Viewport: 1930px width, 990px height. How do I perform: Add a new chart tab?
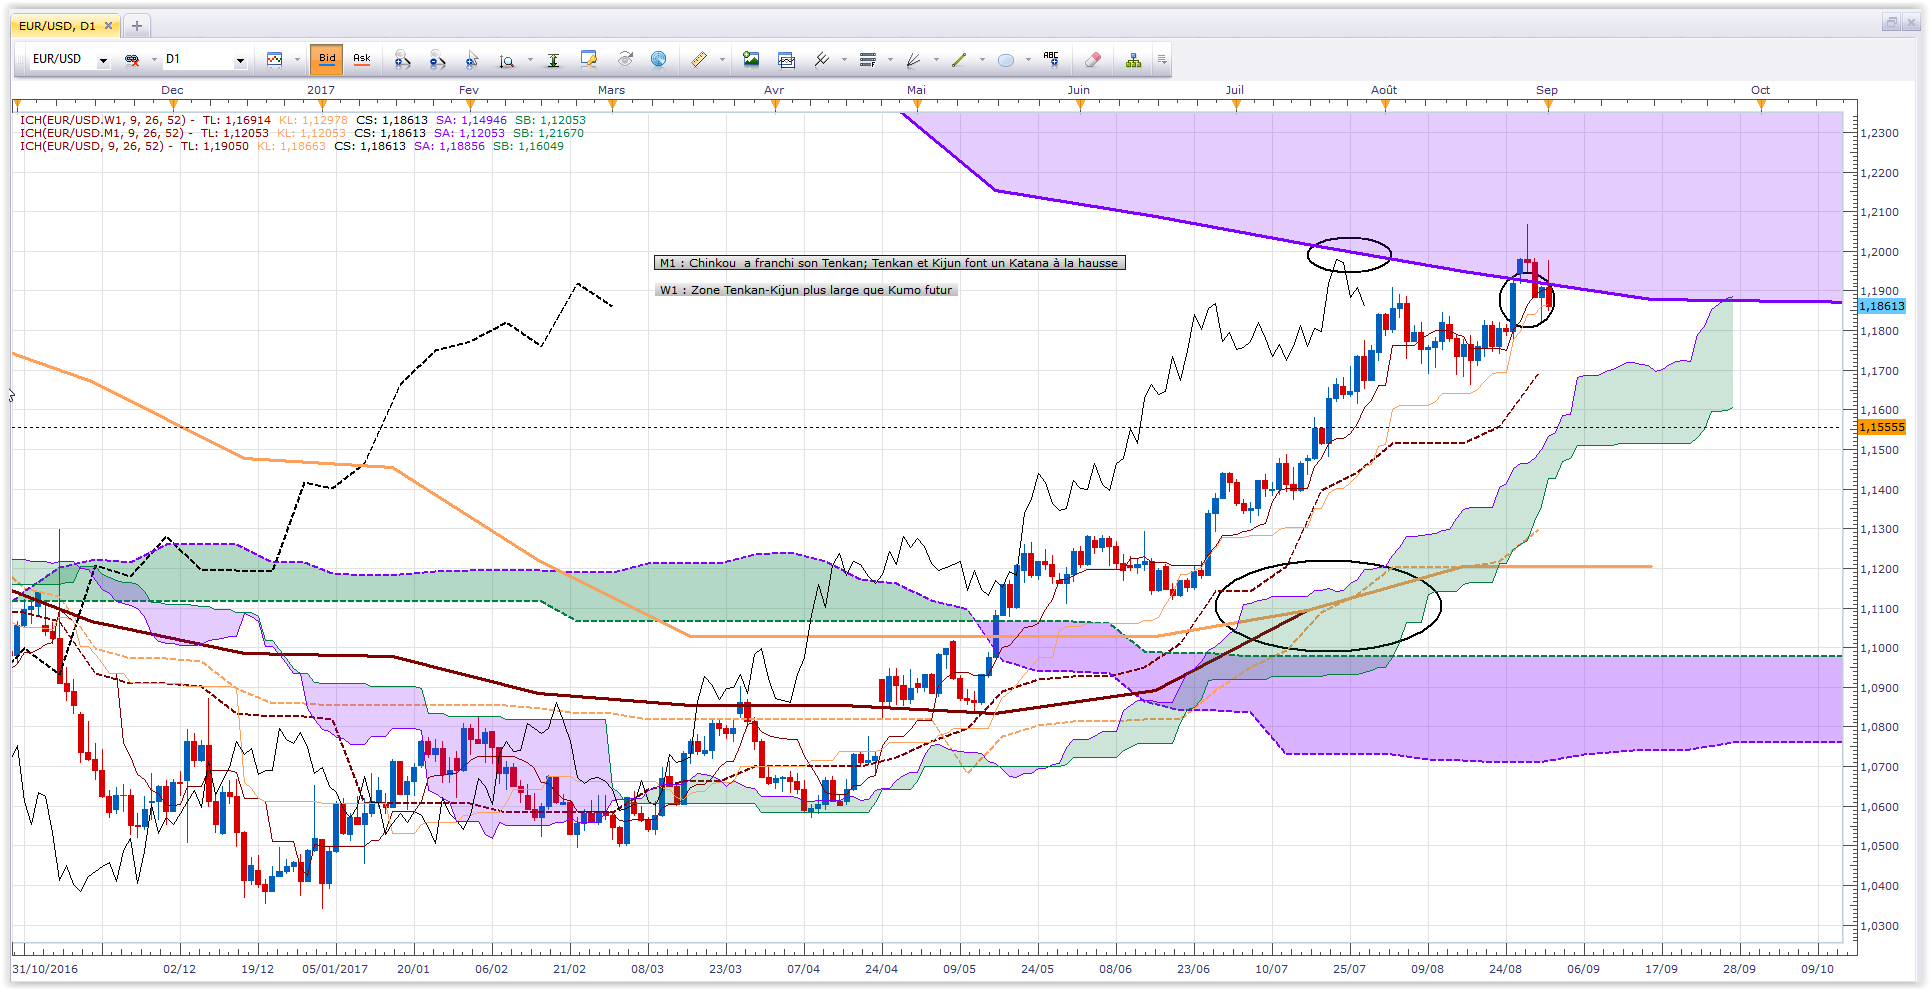137,26
